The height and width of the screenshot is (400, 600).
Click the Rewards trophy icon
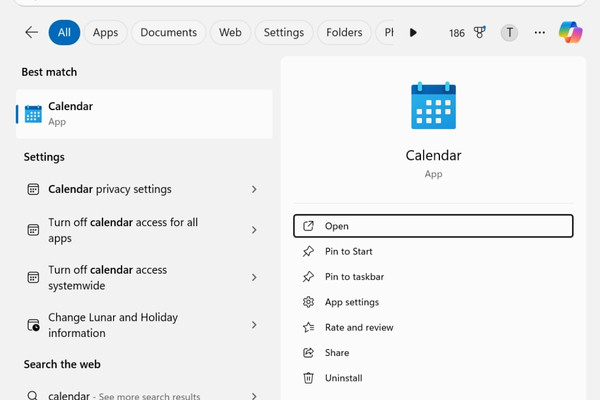coord(479,32)
